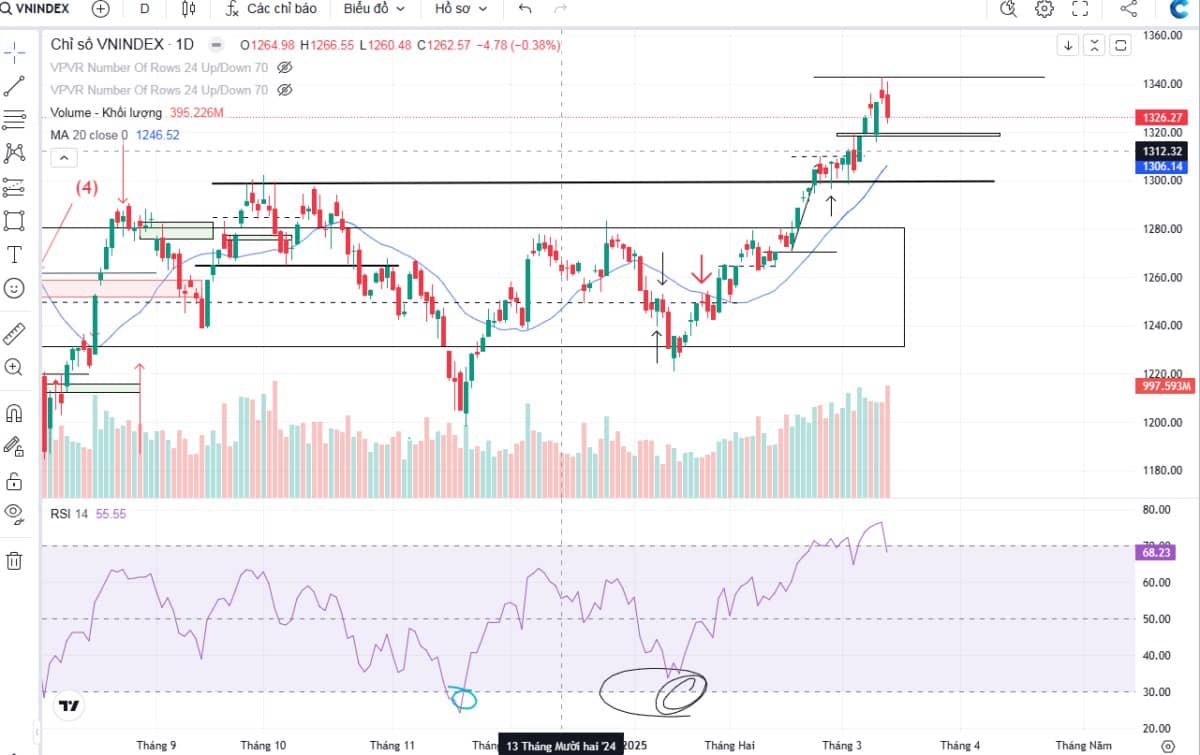Open the pattern drawing tools

14,153
